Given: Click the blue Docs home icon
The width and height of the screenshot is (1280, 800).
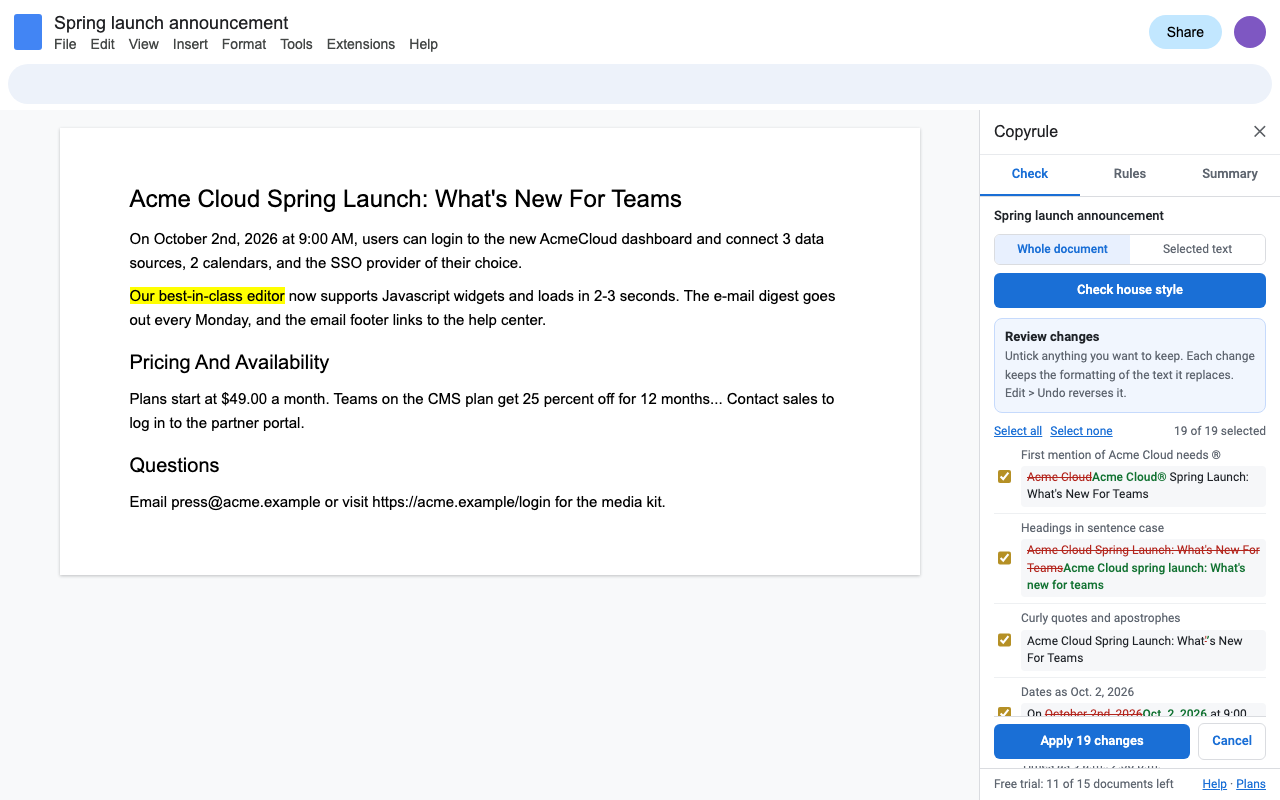Looking at the screenshot, I should coord(28,32).
